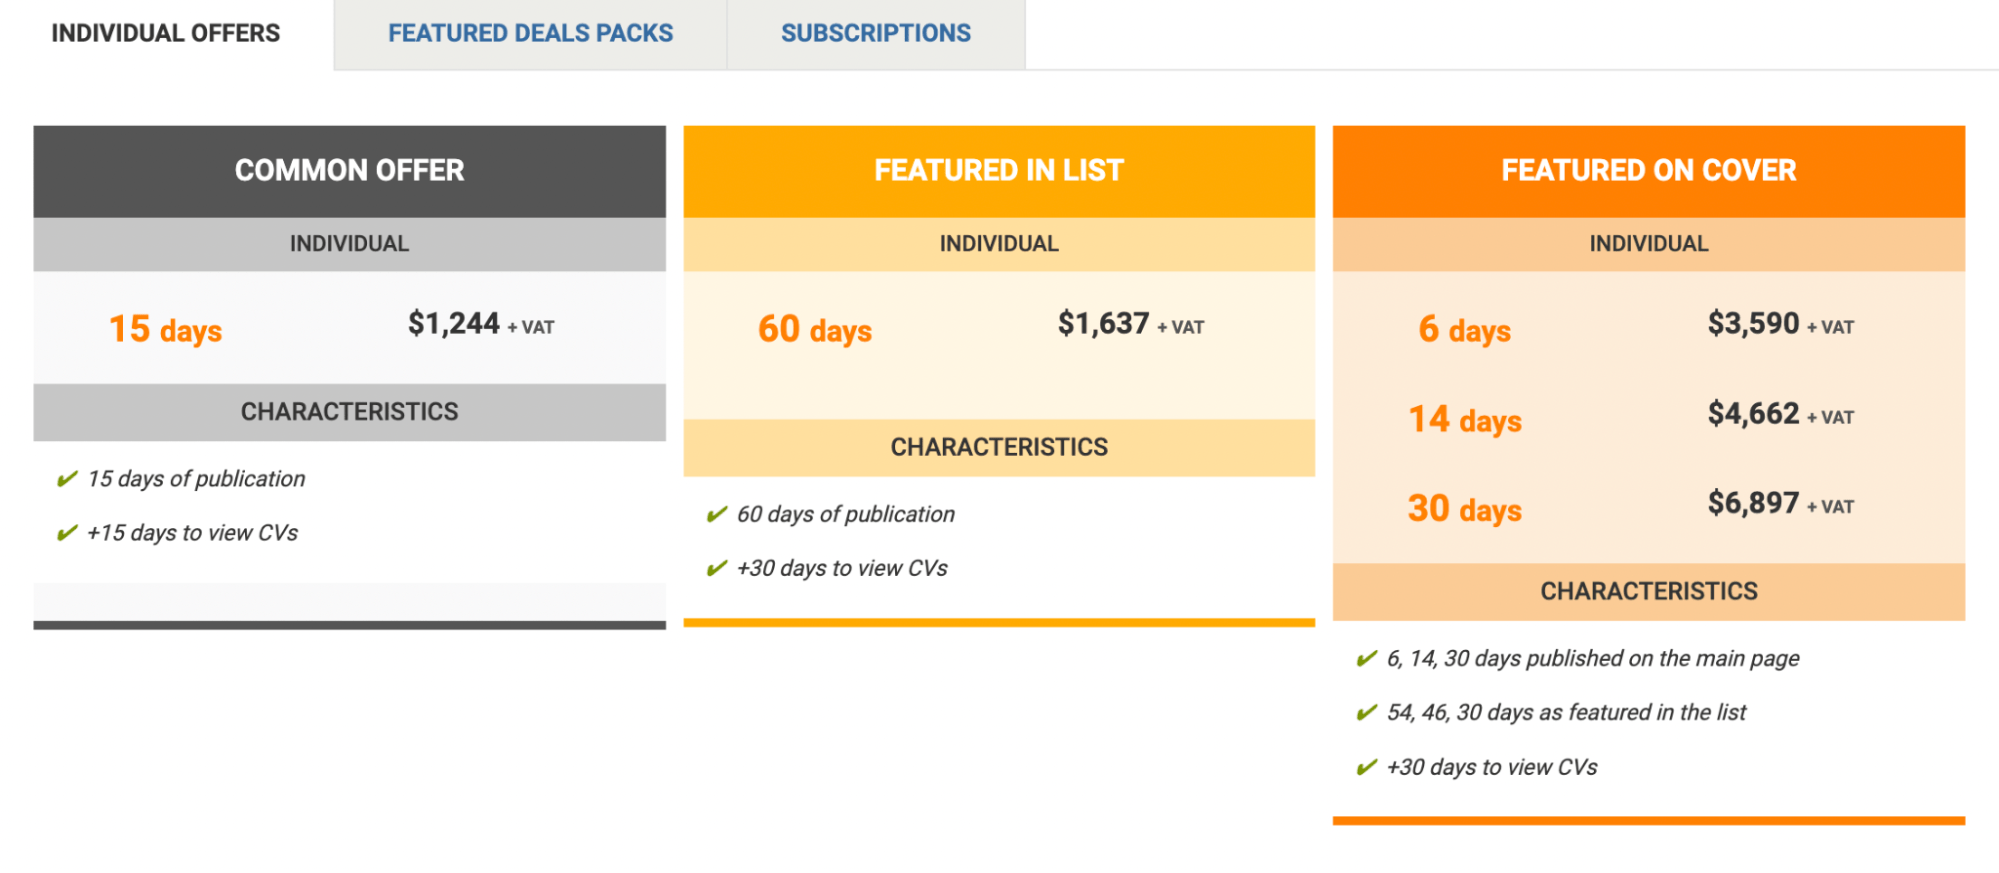
Task: Select the 6 days cover option
Action: pos(1464,329)
